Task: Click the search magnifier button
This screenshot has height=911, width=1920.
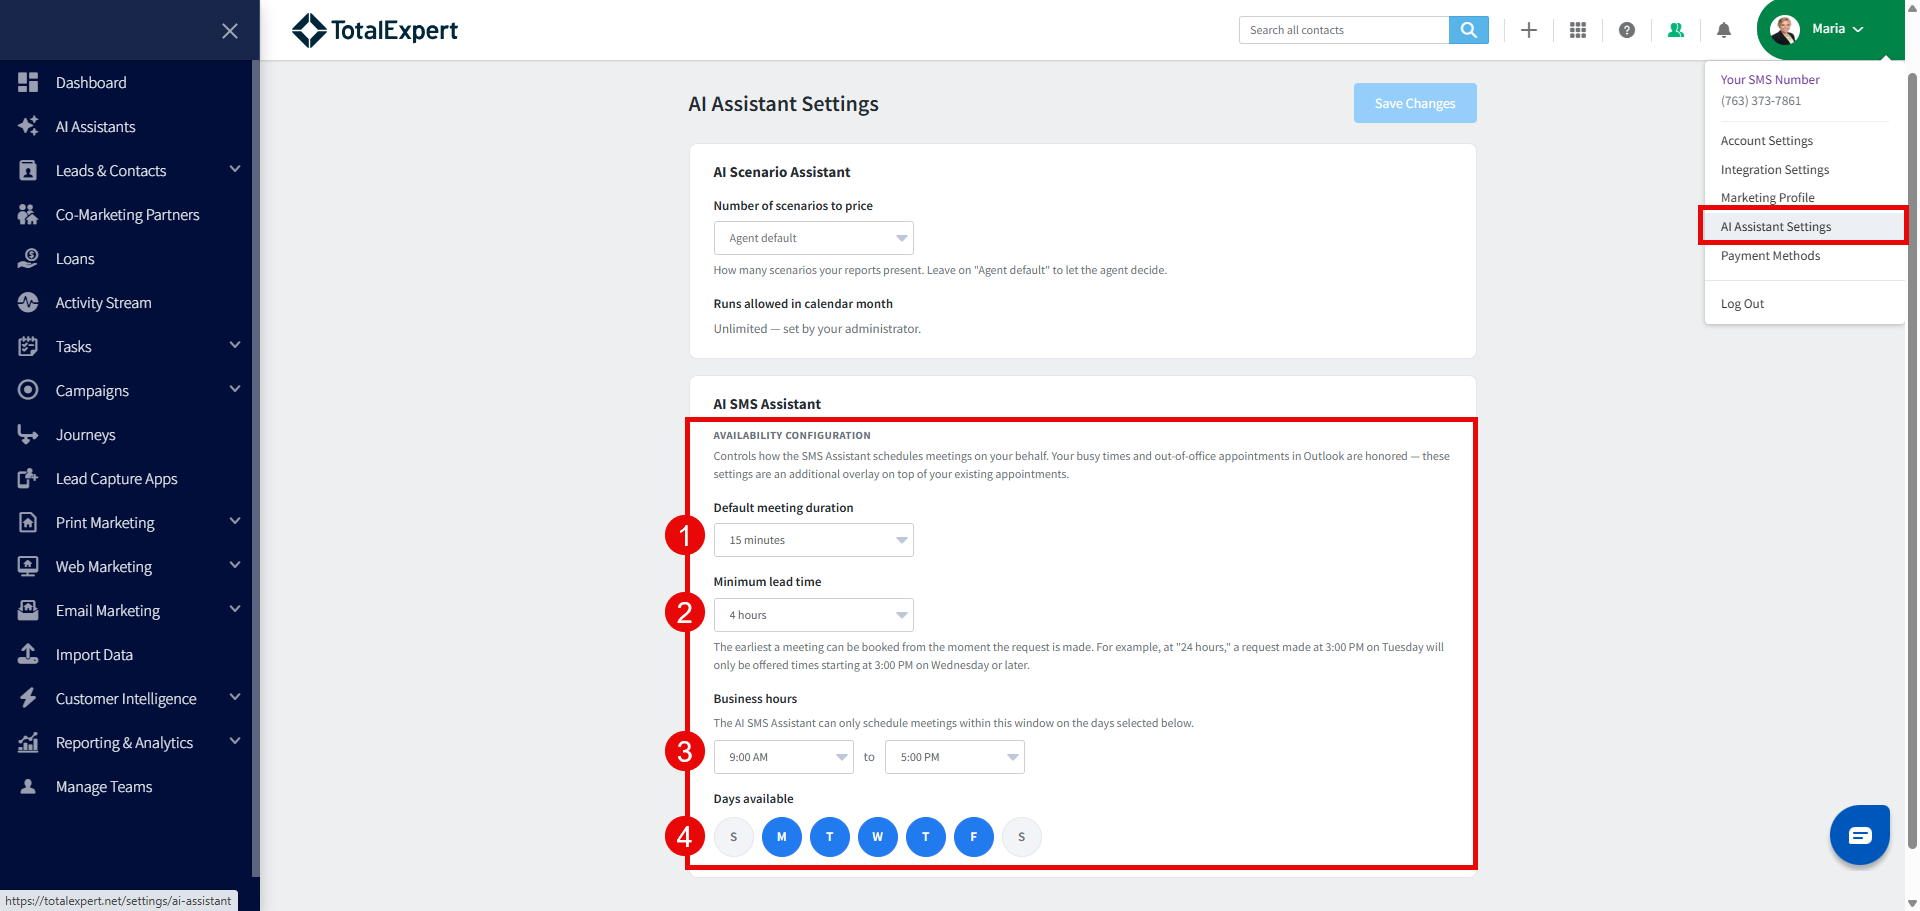Action: coord(1469,30)
